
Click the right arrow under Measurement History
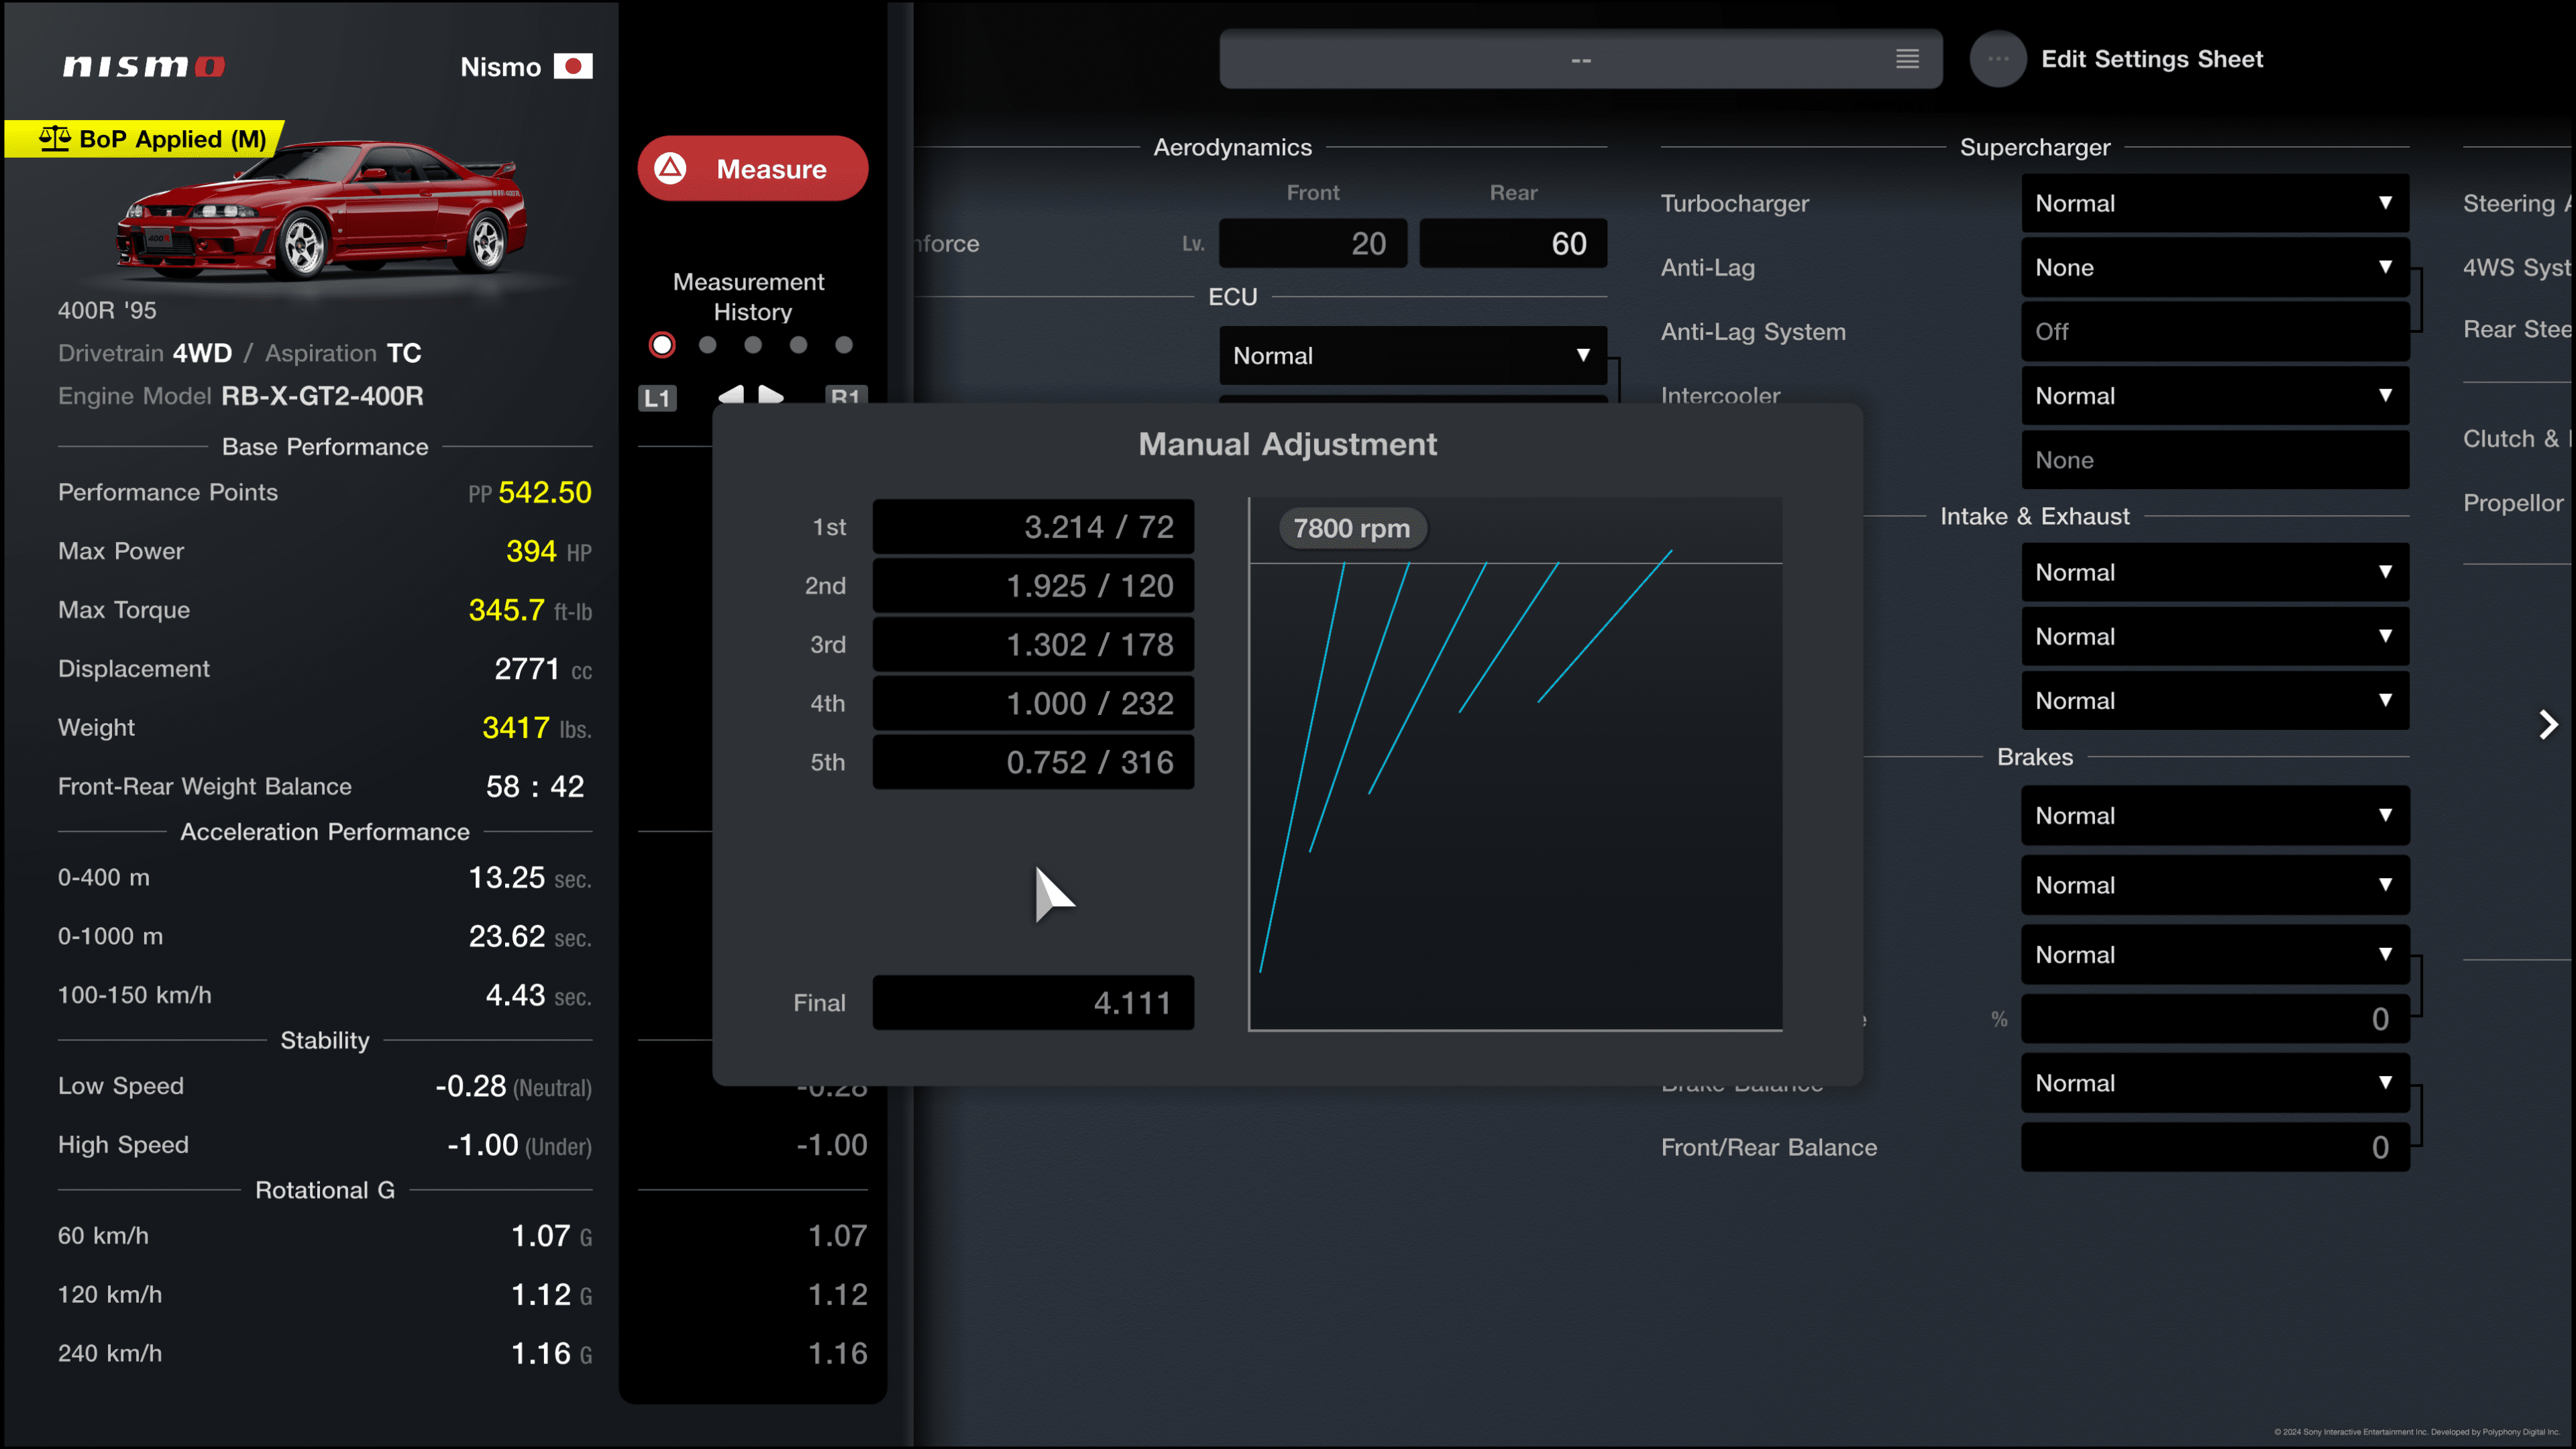(770, 394)
